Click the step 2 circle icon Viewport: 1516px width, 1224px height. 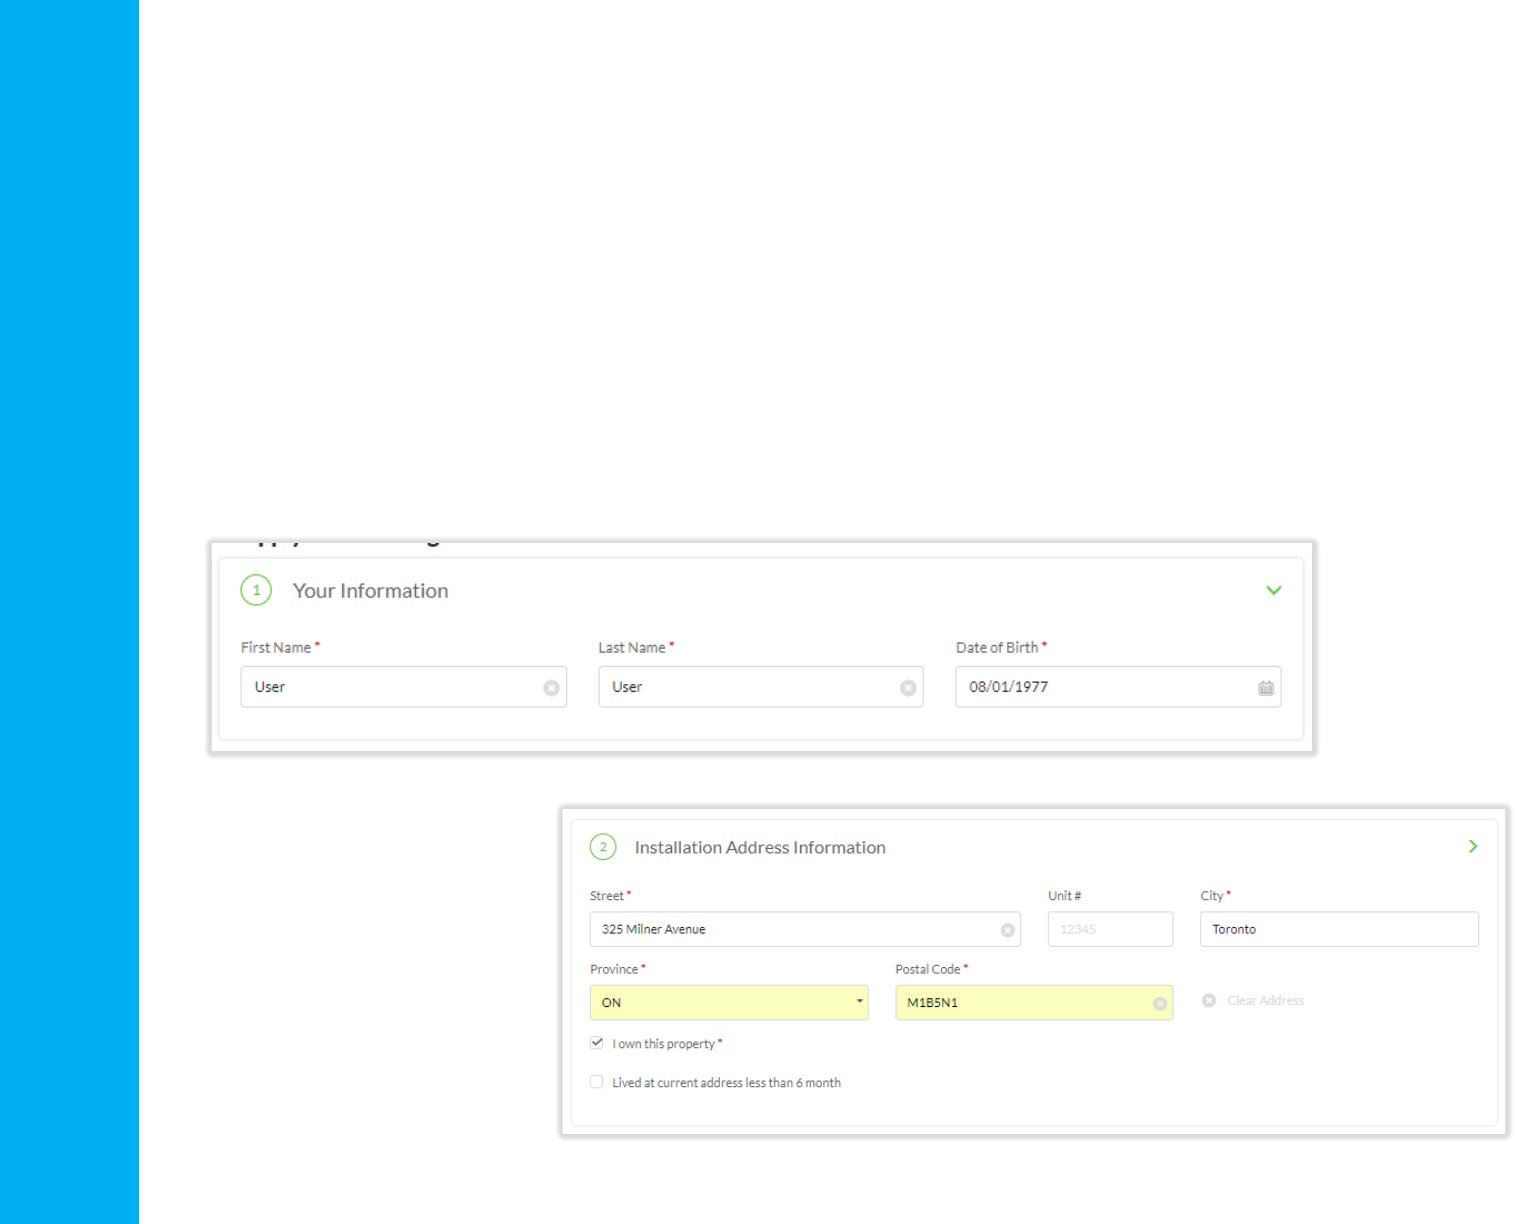point(603,847)
